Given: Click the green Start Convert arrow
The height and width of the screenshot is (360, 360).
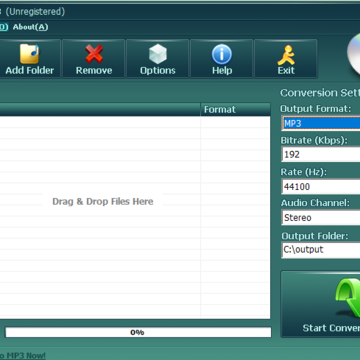Looking at the screenshot, I should (x=348, y=298).
